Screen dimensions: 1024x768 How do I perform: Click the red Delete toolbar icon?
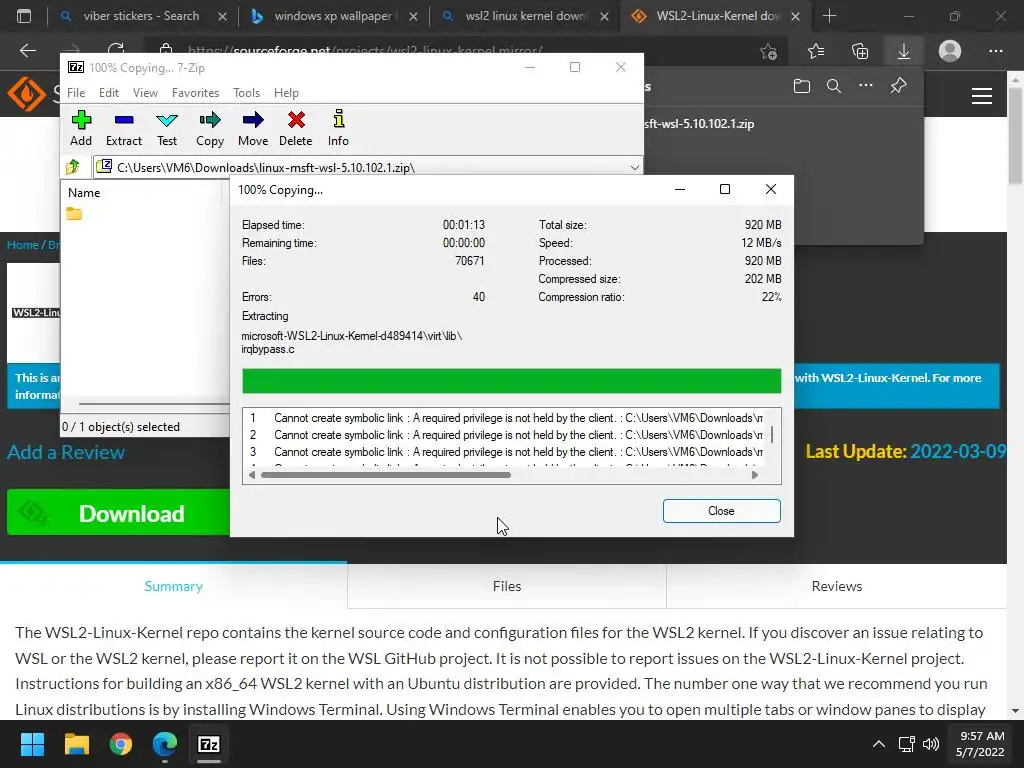coord(296,129)
